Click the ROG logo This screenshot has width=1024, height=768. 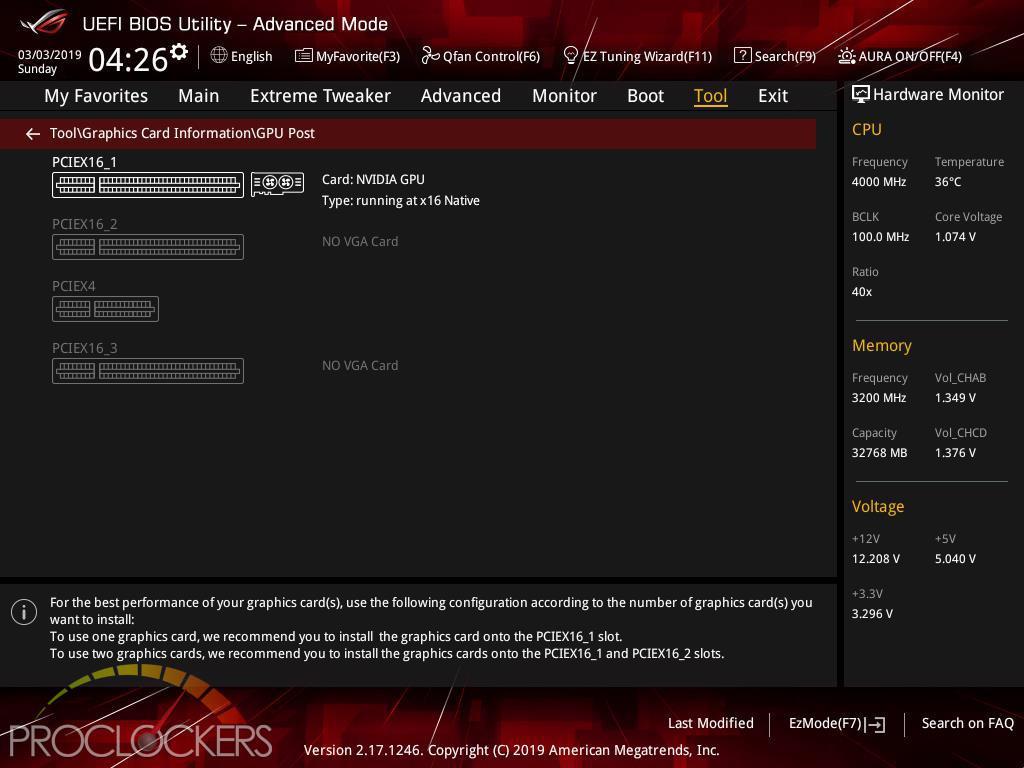(44, 23)
